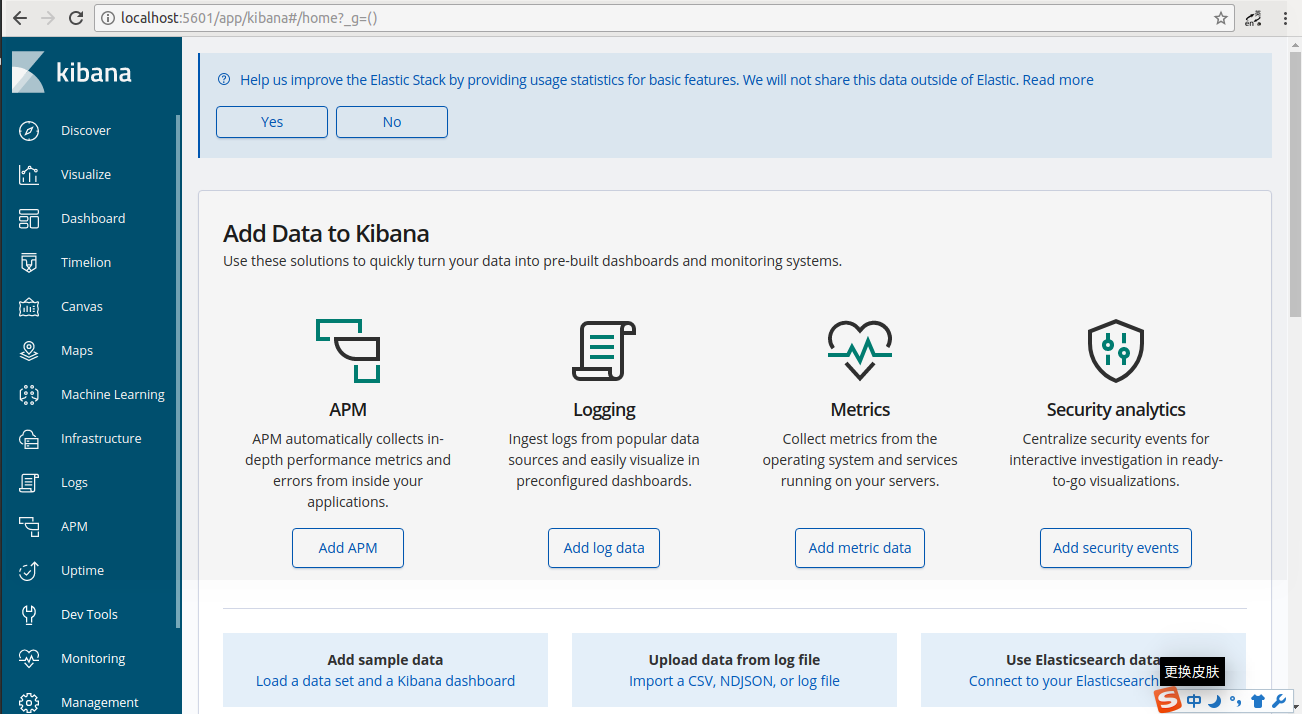The image size is (1302, 714).
Task: Click the Metrics heading text
Action: pyautogui.click(x=860, y=410)
